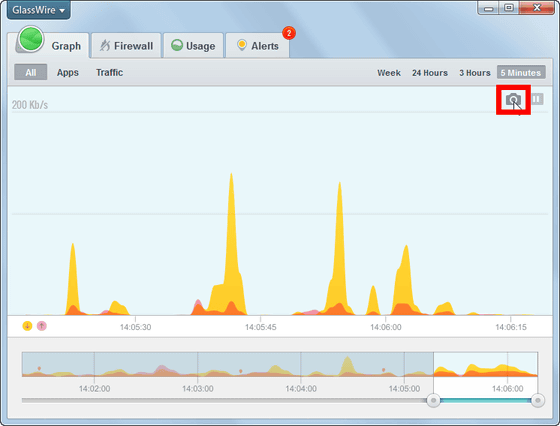Toggle the yellow download arrow indicator

[x=28, y=326]
